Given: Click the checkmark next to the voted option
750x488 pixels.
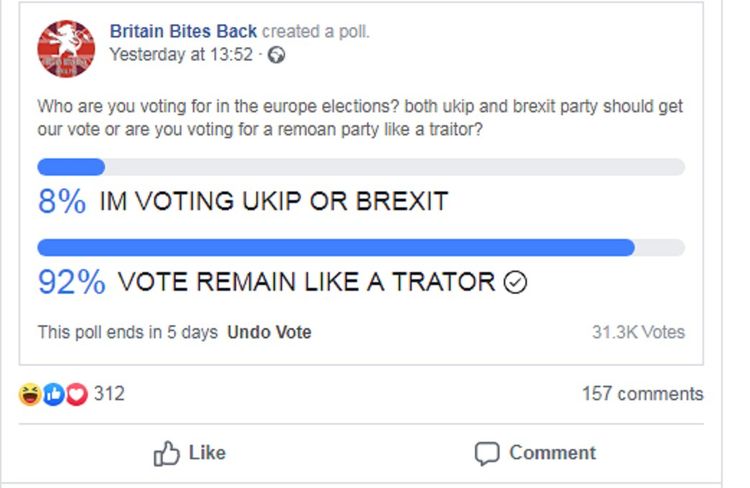Looking at the screenshot, I should tap(515, 282).
